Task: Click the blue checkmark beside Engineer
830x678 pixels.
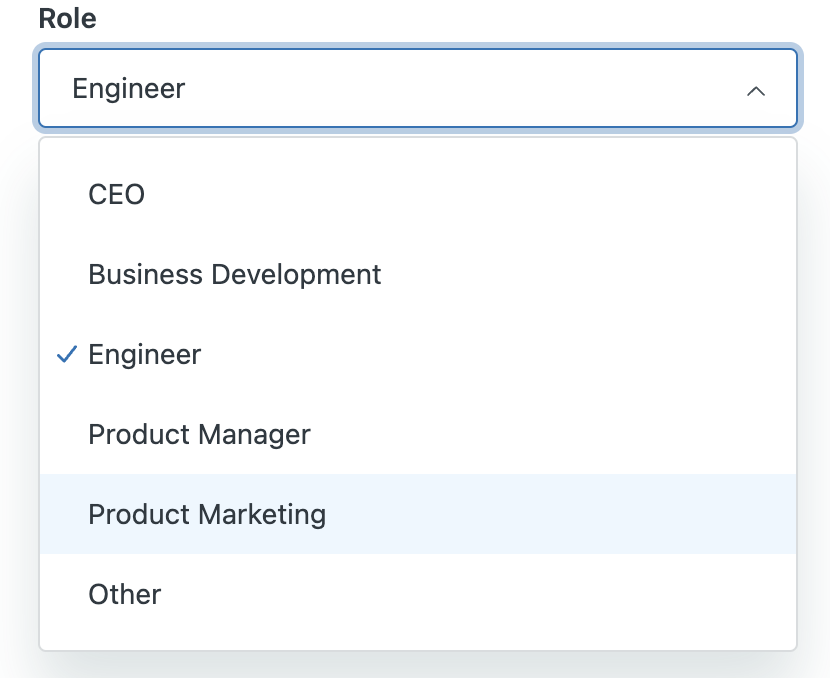Action: [67, 355]
